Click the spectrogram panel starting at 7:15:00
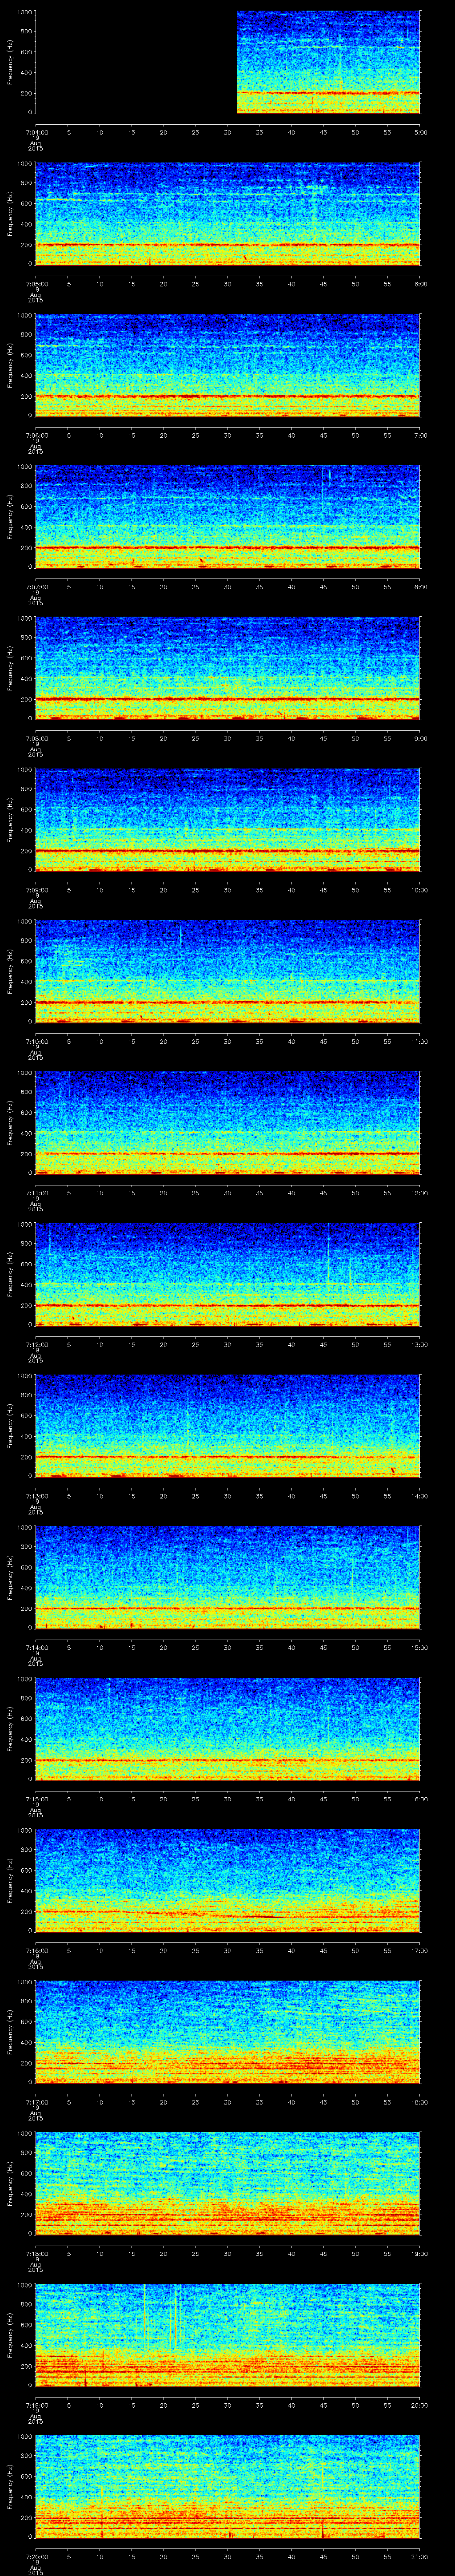Viewport: 455px width, 2576px height. pos(228,1729)
